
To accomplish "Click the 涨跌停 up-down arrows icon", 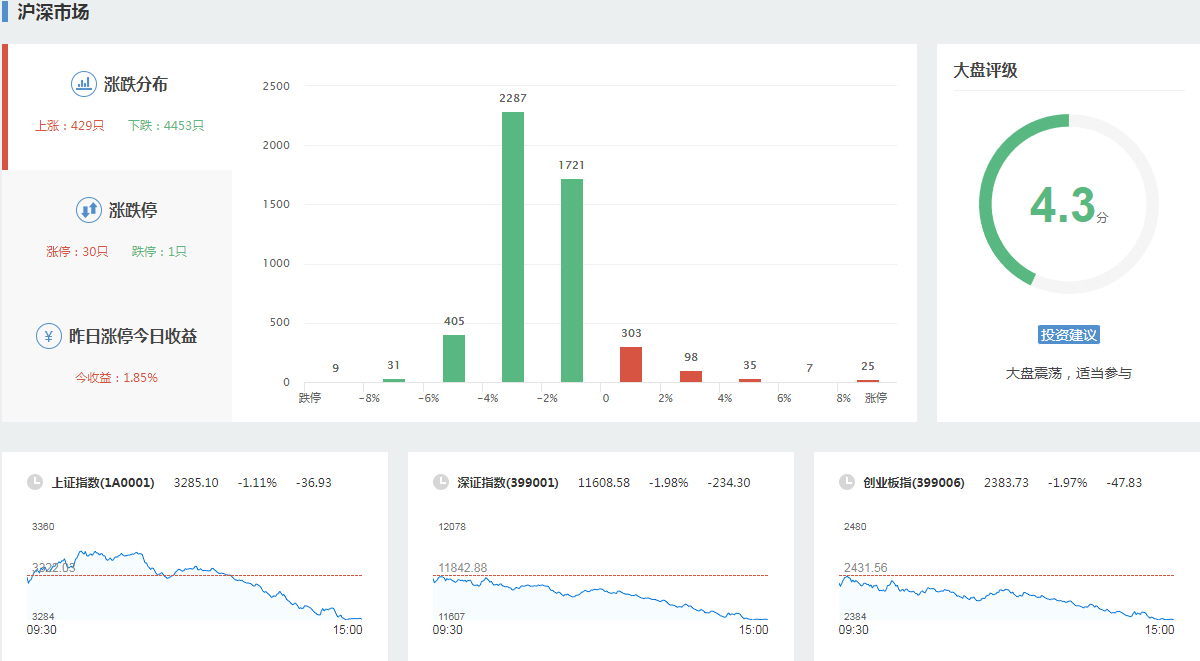I will 89,210.
